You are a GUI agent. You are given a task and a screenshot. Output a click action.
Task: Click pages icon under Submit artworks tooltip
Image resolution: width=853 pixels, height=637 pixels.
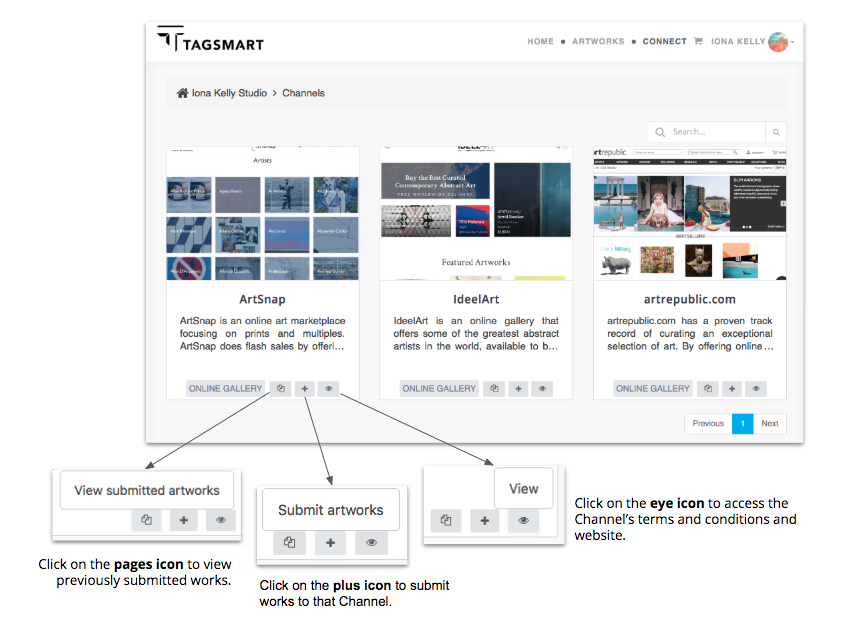tap(289, 542)
